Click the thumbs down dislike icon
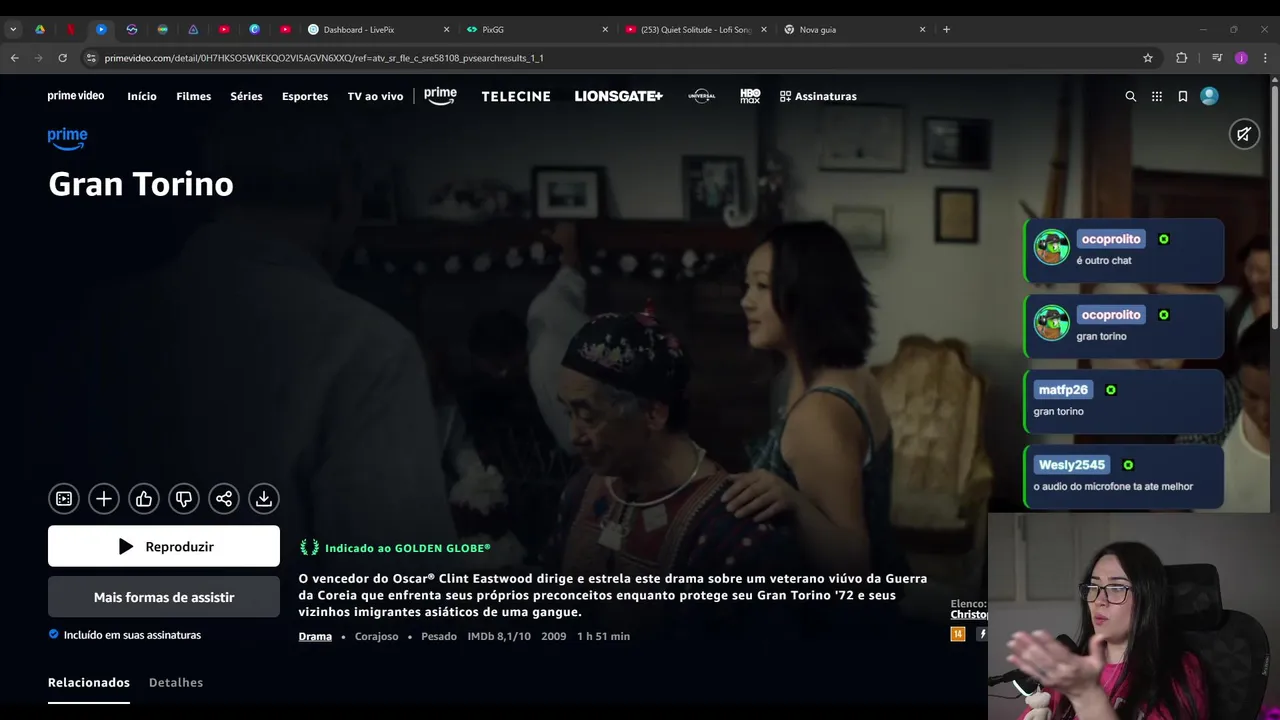 pos(184,498)
